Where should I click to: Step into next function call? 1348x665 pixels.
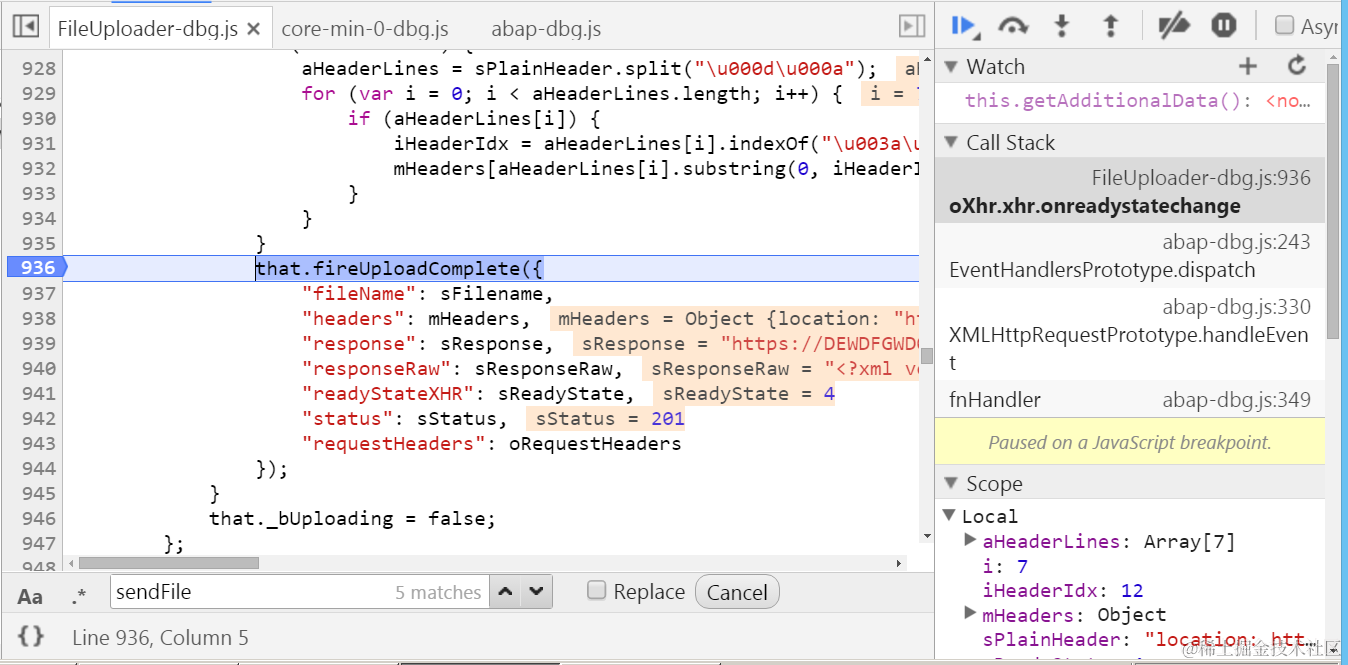point(1062,26)
